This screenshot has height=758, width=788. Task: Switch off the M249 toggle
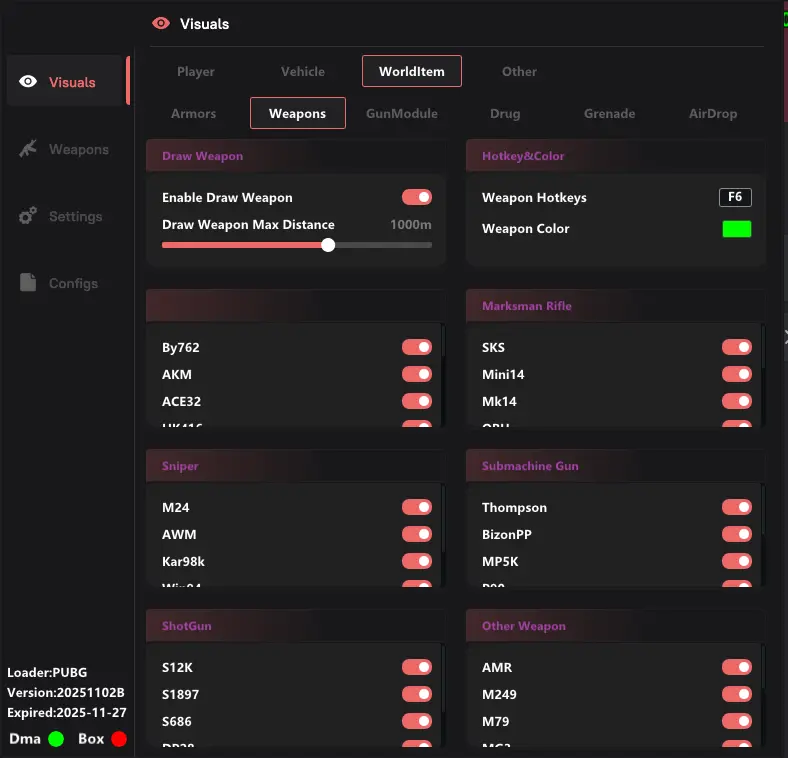click(737, 694)
